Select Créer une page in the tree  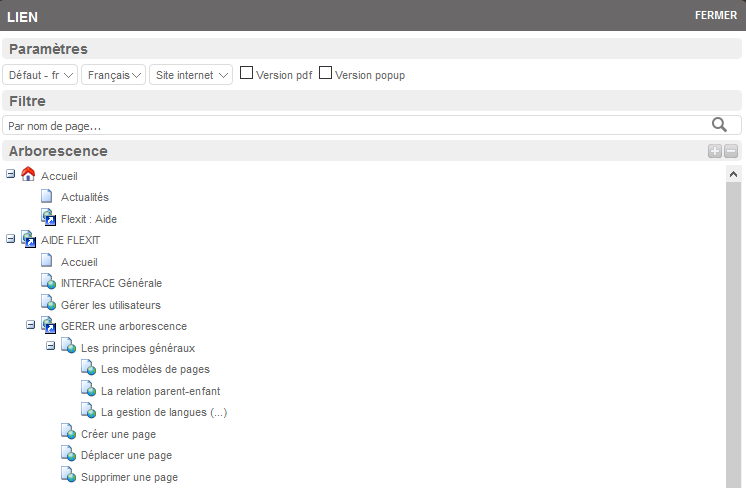coord(118,434)
